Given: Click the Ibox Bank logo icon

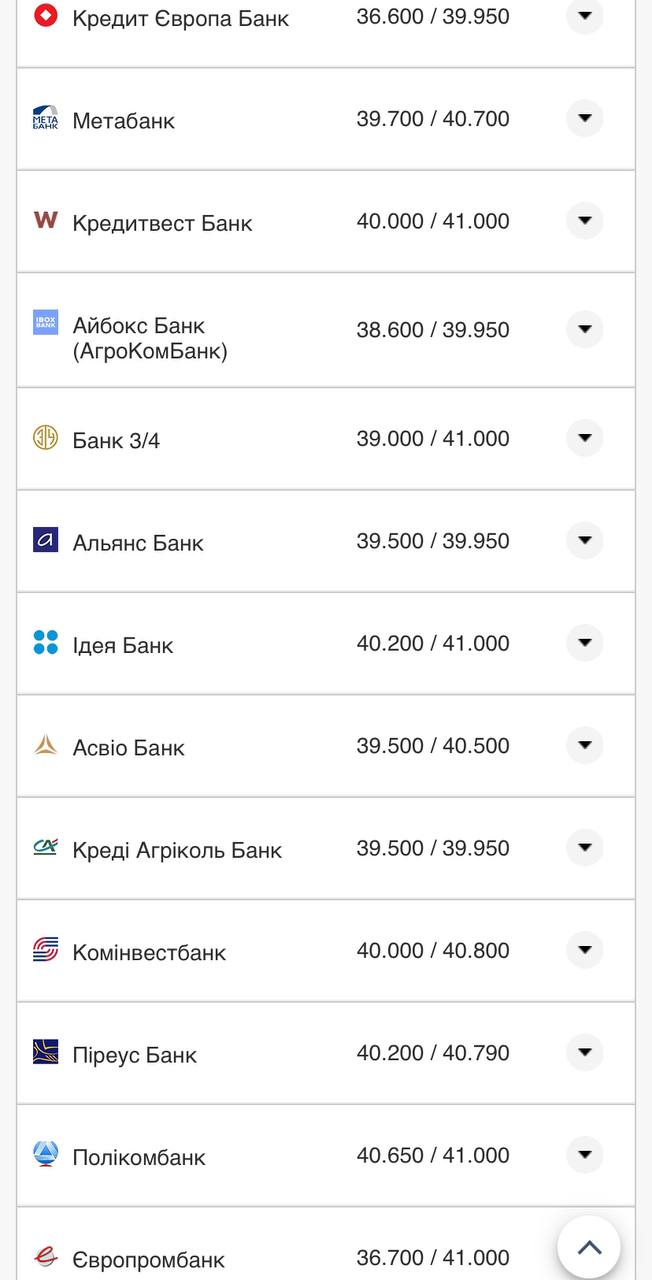Looking at the screenshot, I should pos(45,322).
